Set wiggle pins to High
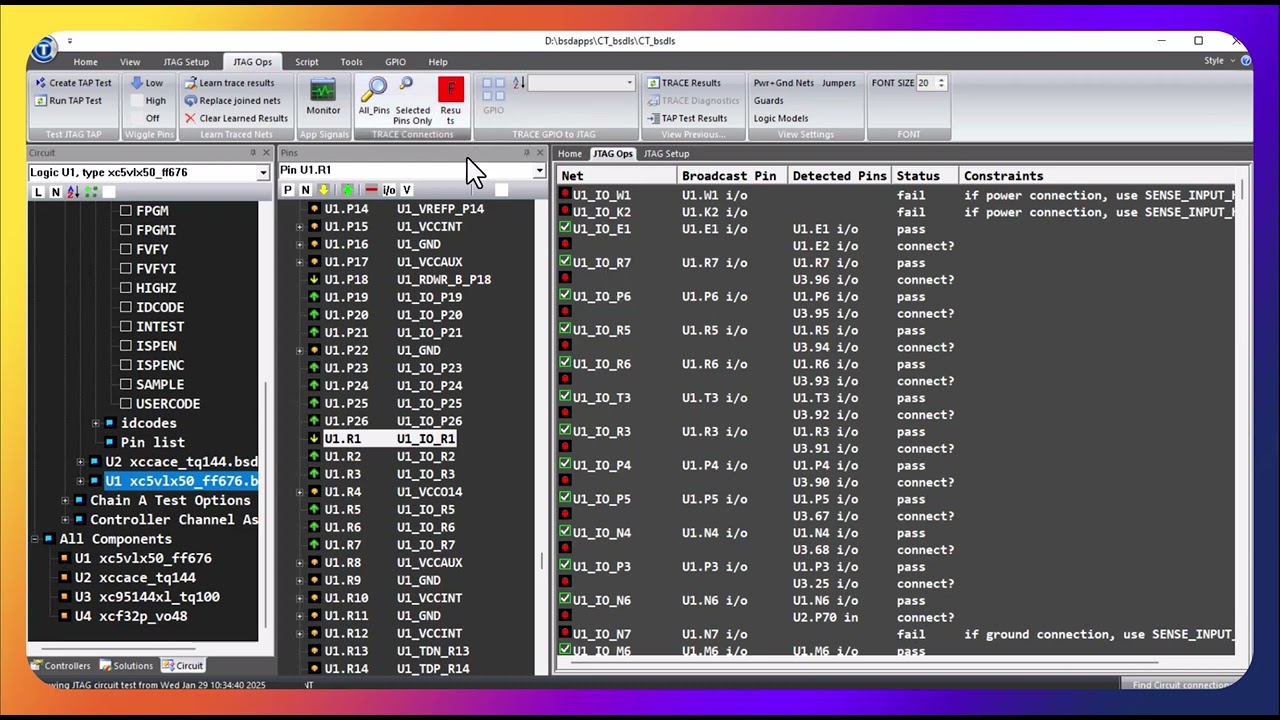The height and width of the screenshot is (720, 1280). pyautogui.click(x=147, y=100)
